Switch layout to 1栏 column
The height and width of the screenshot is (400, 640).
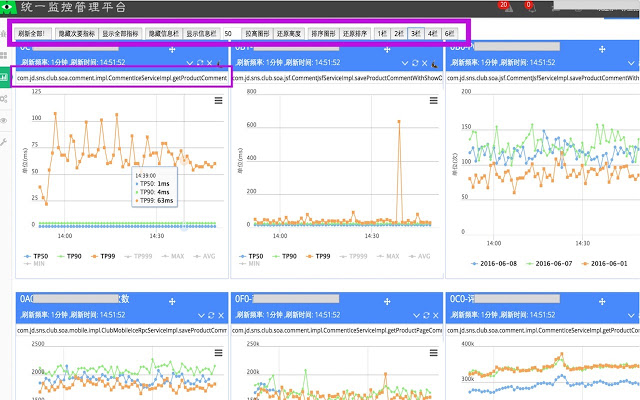pos(382,33)
